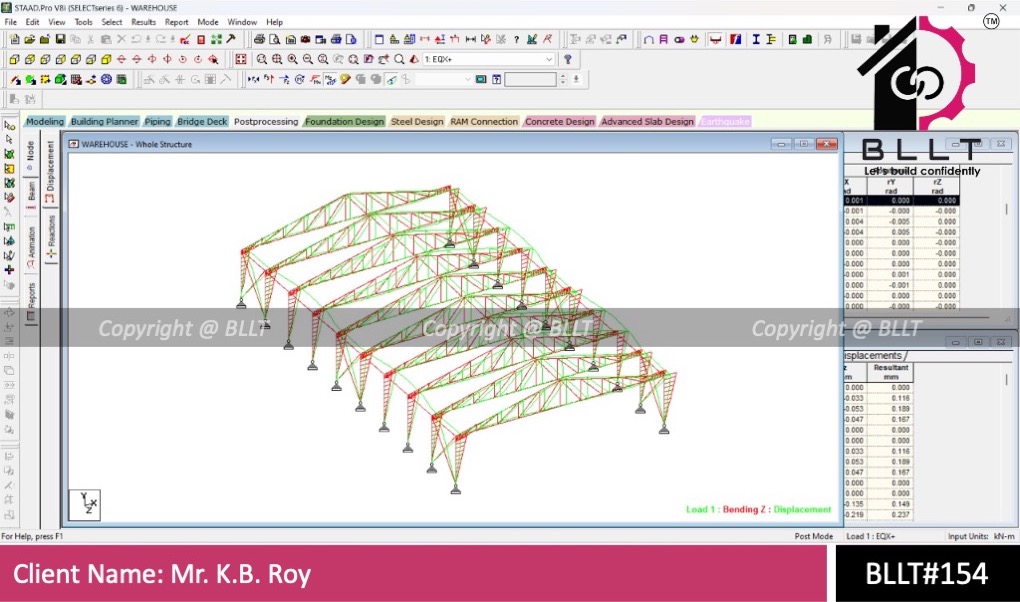Viewport: 1020px width, 602px height.
Task: Click the help pin icon beside load combo
Action: 568,59
